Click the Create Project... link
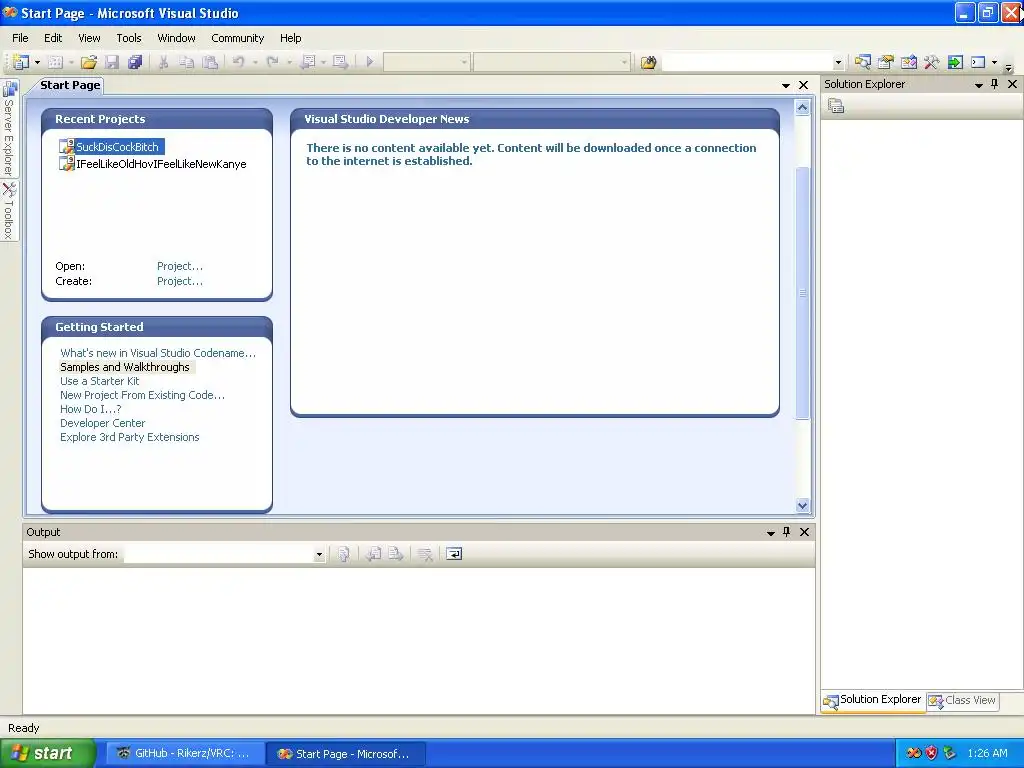 coord(180,281)
